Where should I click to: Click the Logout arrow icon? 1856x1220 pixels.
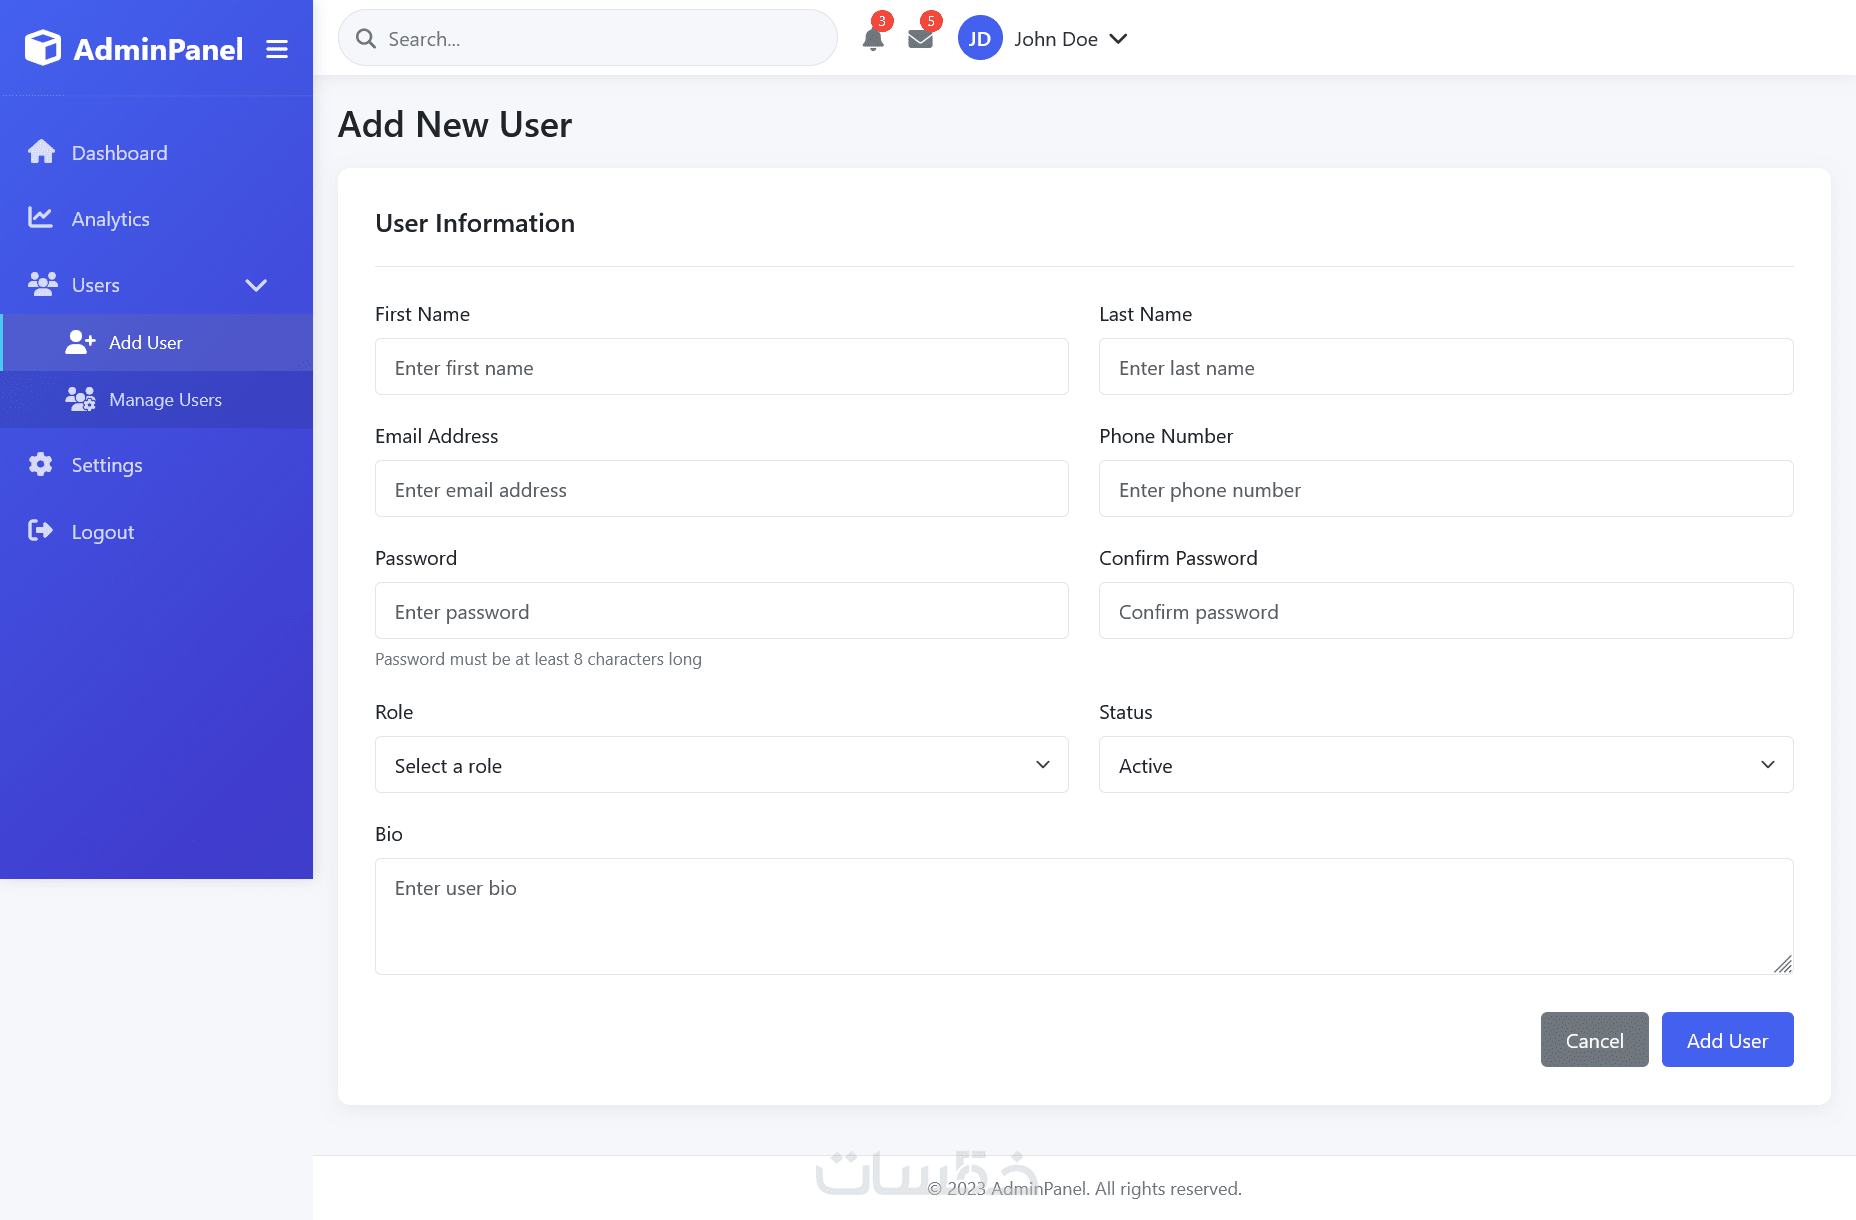pyautogui.click(x=40, y=531)
